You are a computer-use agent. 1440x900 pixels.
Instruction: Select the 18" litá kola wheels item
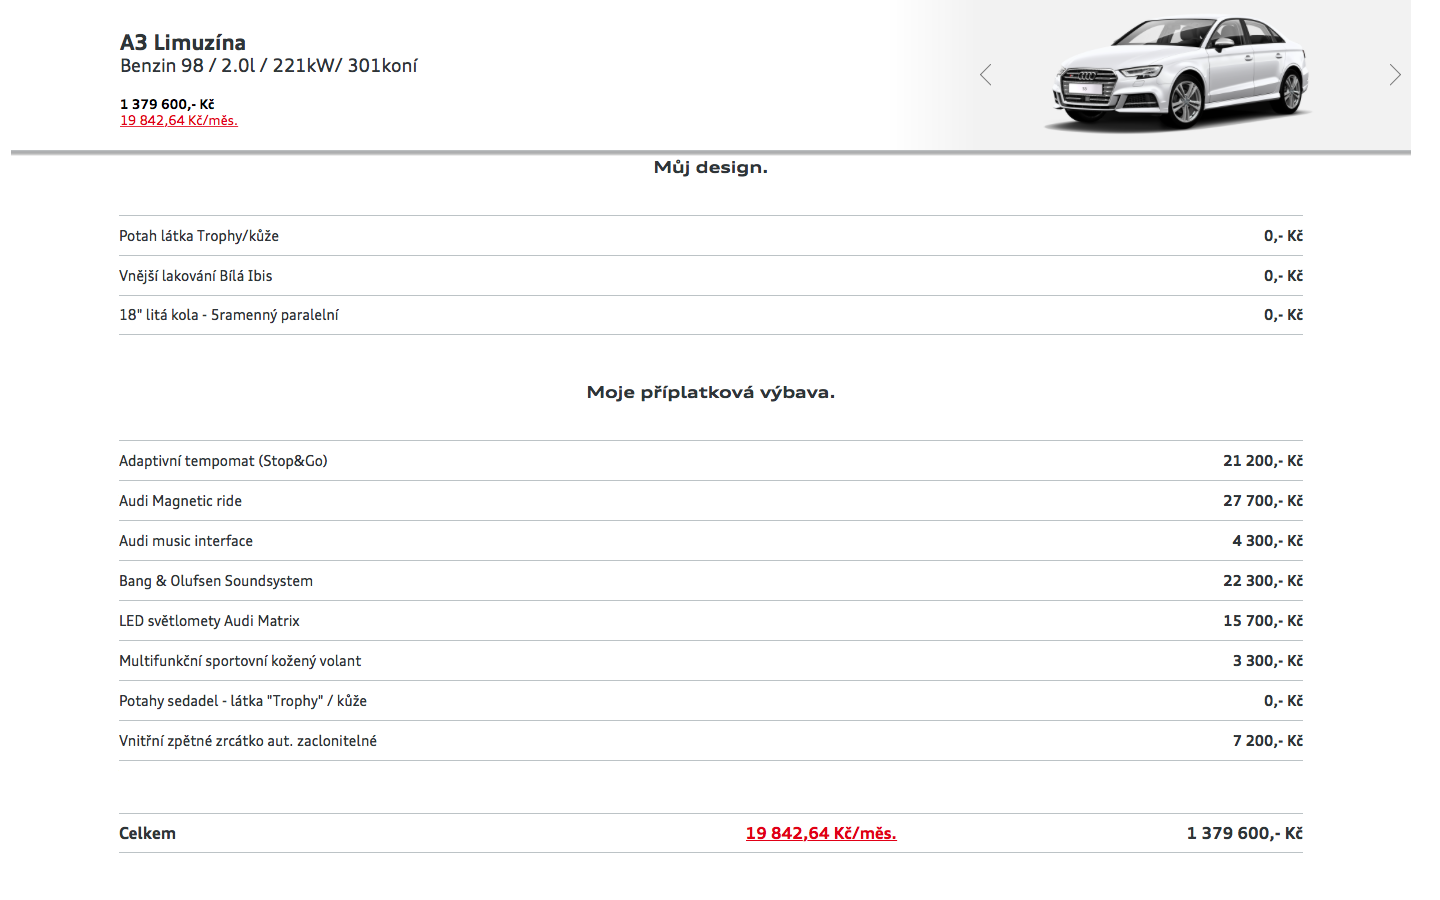(229, 315)
